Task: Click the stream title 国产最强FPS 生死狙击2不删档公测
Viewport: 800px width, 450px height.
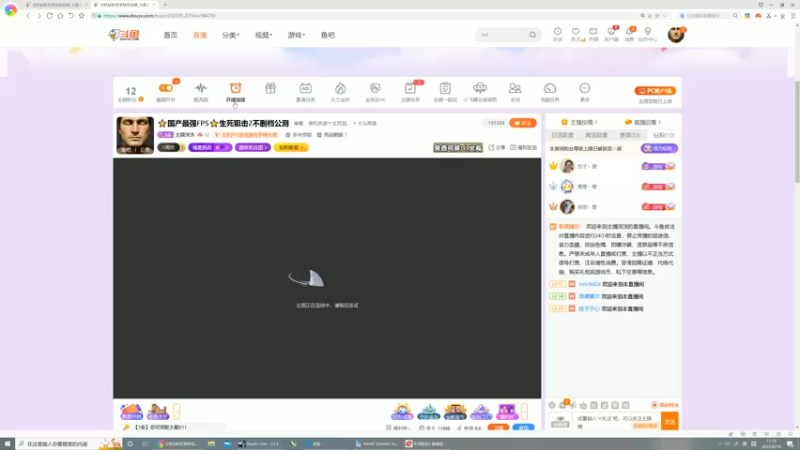Action: click(x=223, y=123)
